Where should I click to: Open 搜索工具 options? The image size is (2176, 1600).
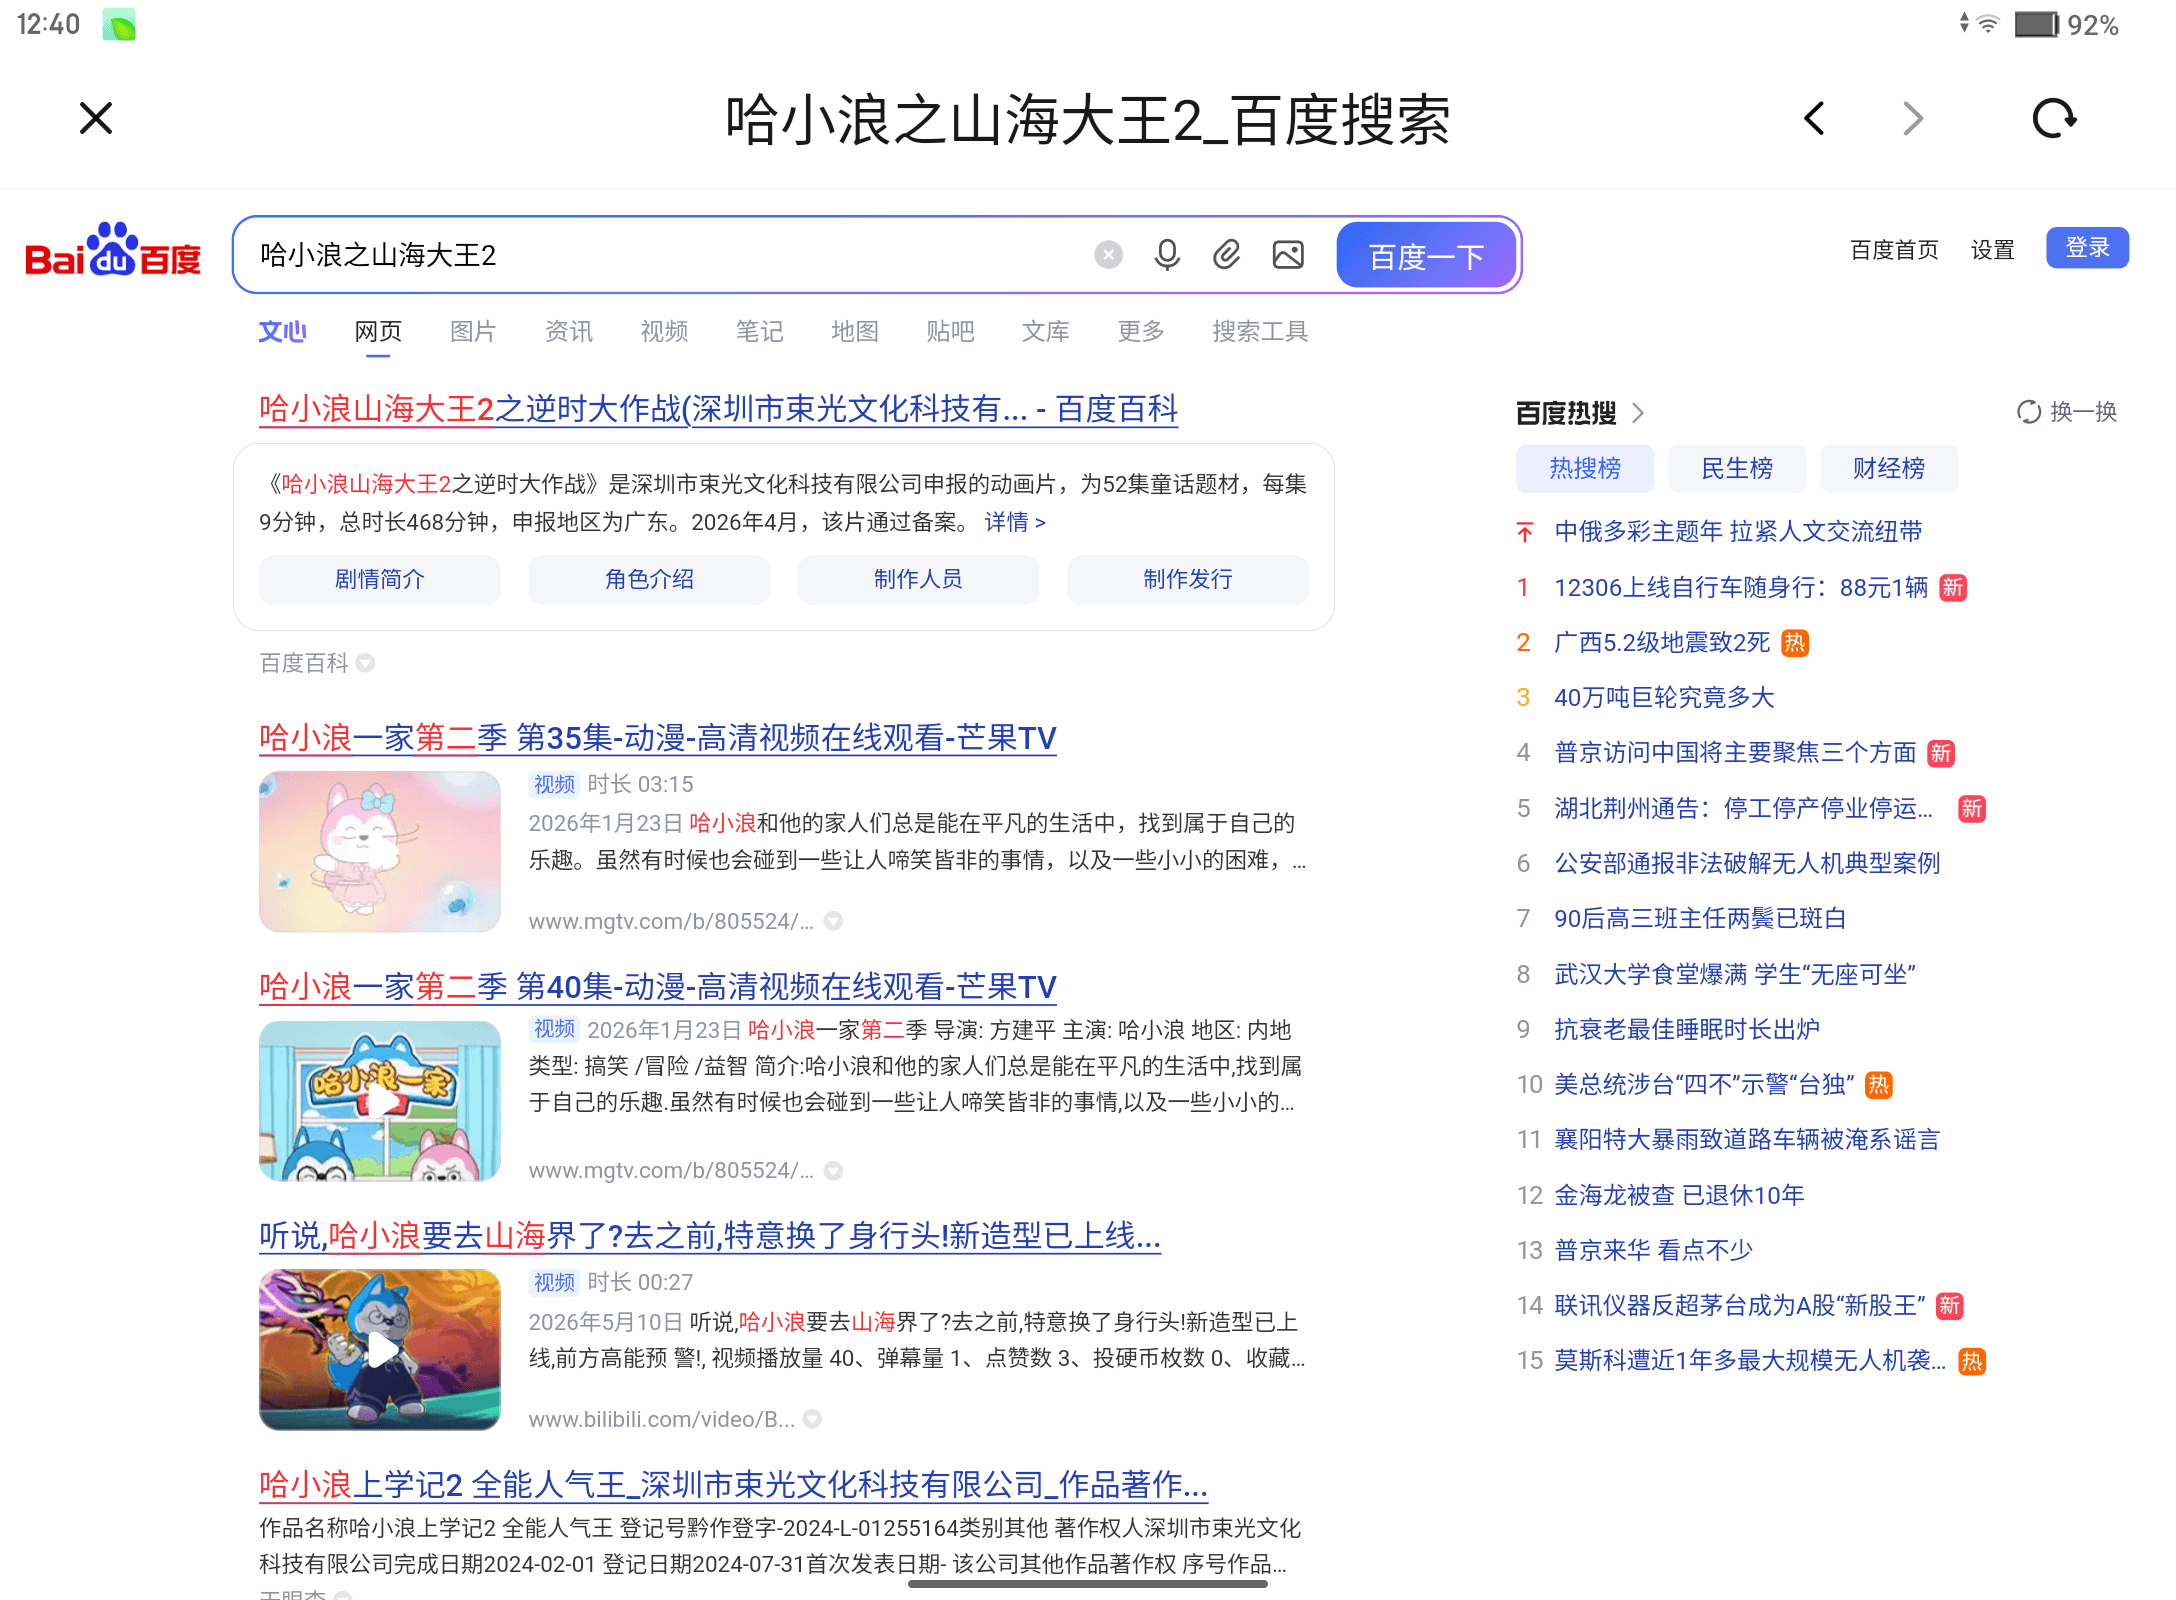1260,331
